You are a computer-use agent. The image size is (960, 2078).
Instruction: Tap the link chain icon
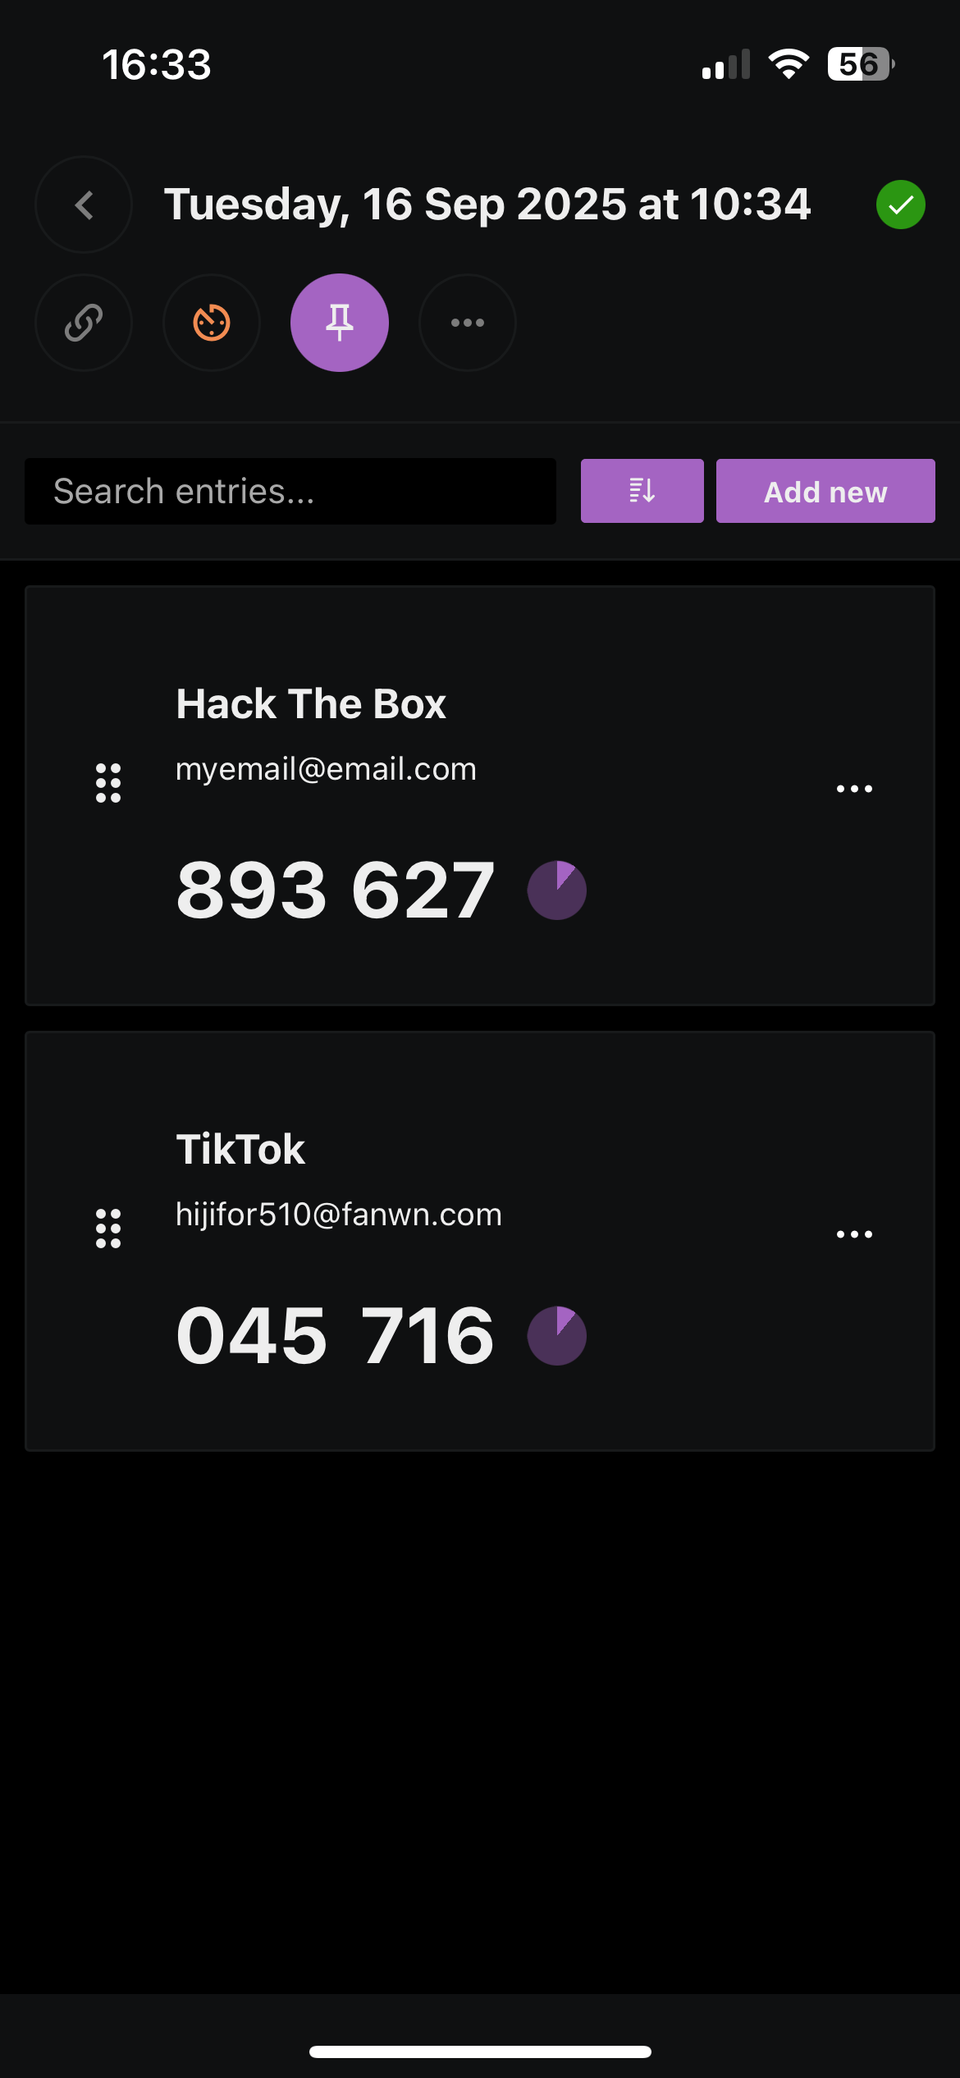(x=84, y=323)
